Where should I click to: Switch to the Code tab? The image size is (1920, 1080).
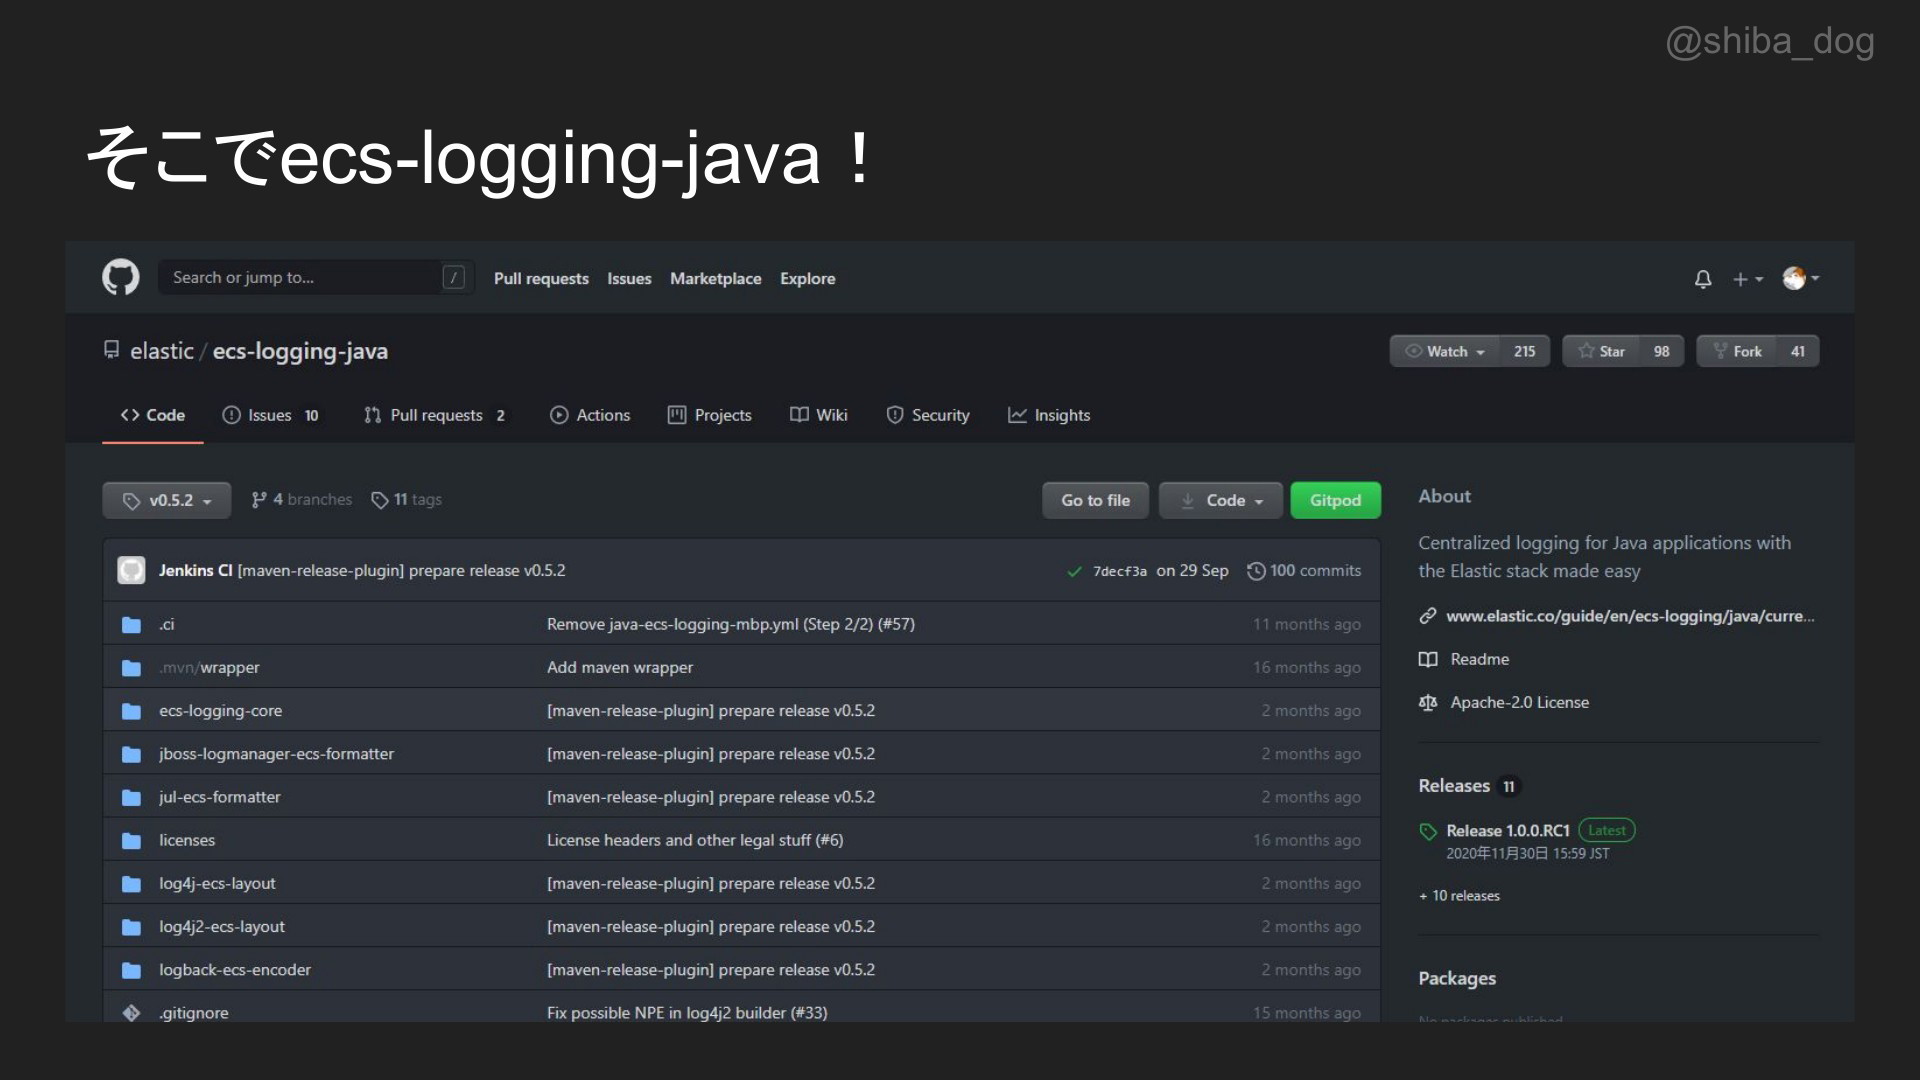[x=153, y=415]
